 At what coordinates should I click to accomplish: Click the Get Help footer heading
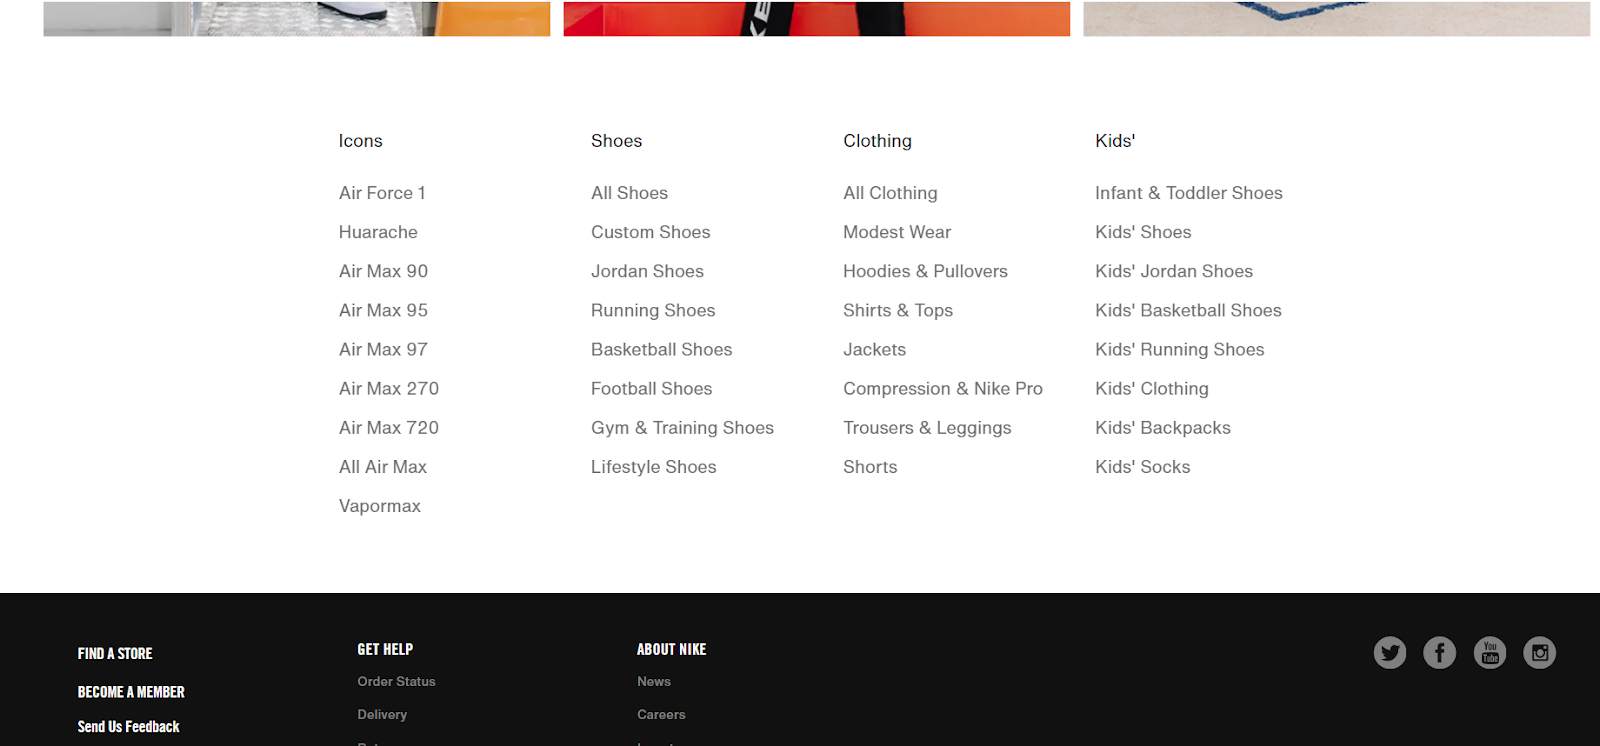click(x=385, y=649)
